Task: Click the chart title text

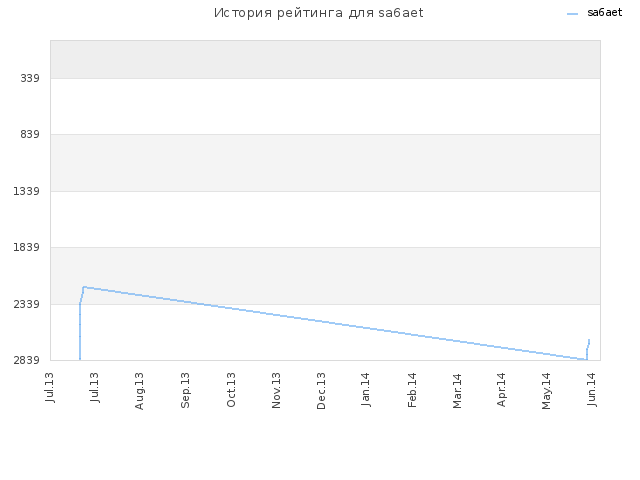Action: [x=319, y=13]
